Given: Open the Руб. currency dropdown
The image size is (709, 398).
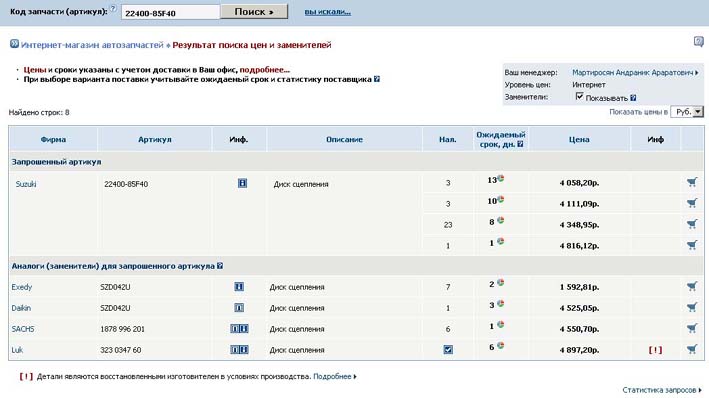Looking at the screenshot, I should pos(687,112).
